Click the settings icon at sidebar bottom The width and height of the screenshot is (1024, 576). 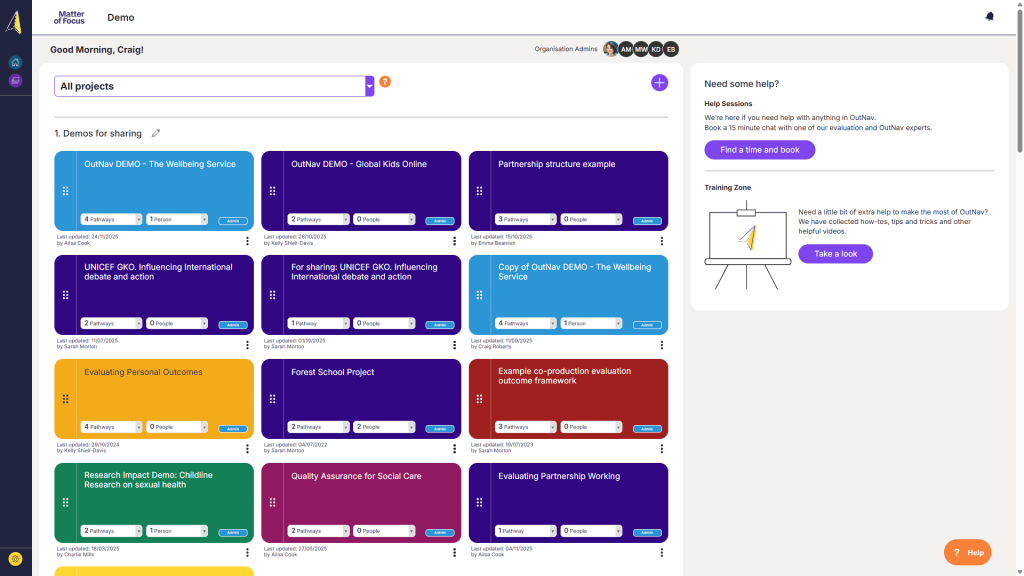point(15,559)
